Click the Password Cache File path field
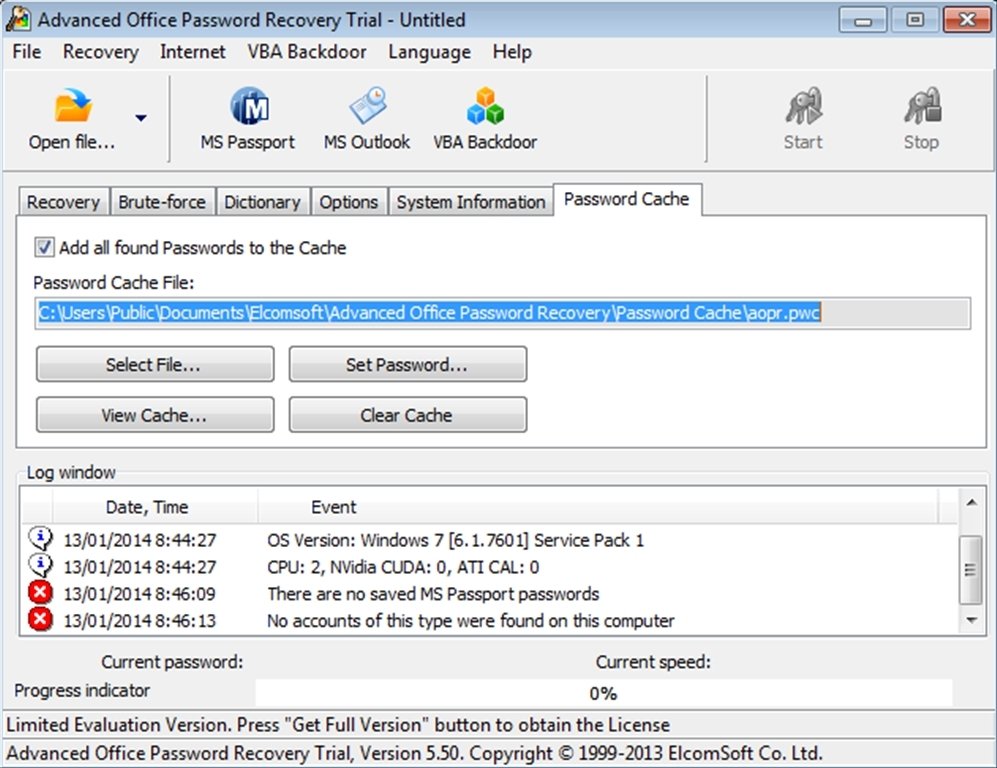Viewport: 997px width, 768px height. click(x=502, y=313)
